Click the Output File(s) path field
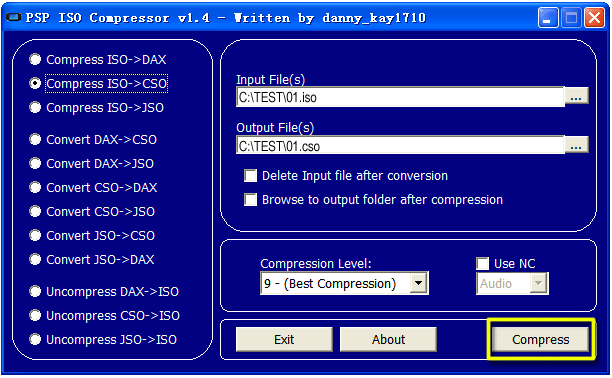 [400, 145]
